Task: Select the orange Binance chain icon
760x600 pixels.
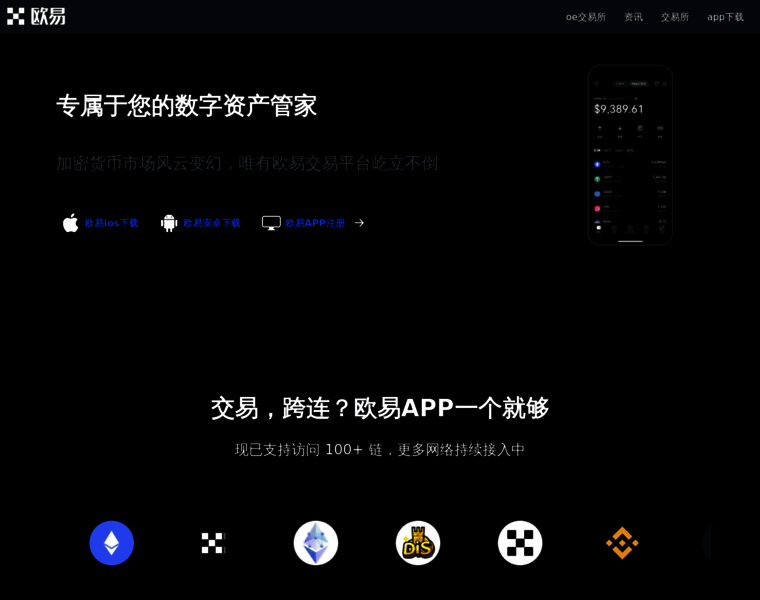Action: [622, 543]
